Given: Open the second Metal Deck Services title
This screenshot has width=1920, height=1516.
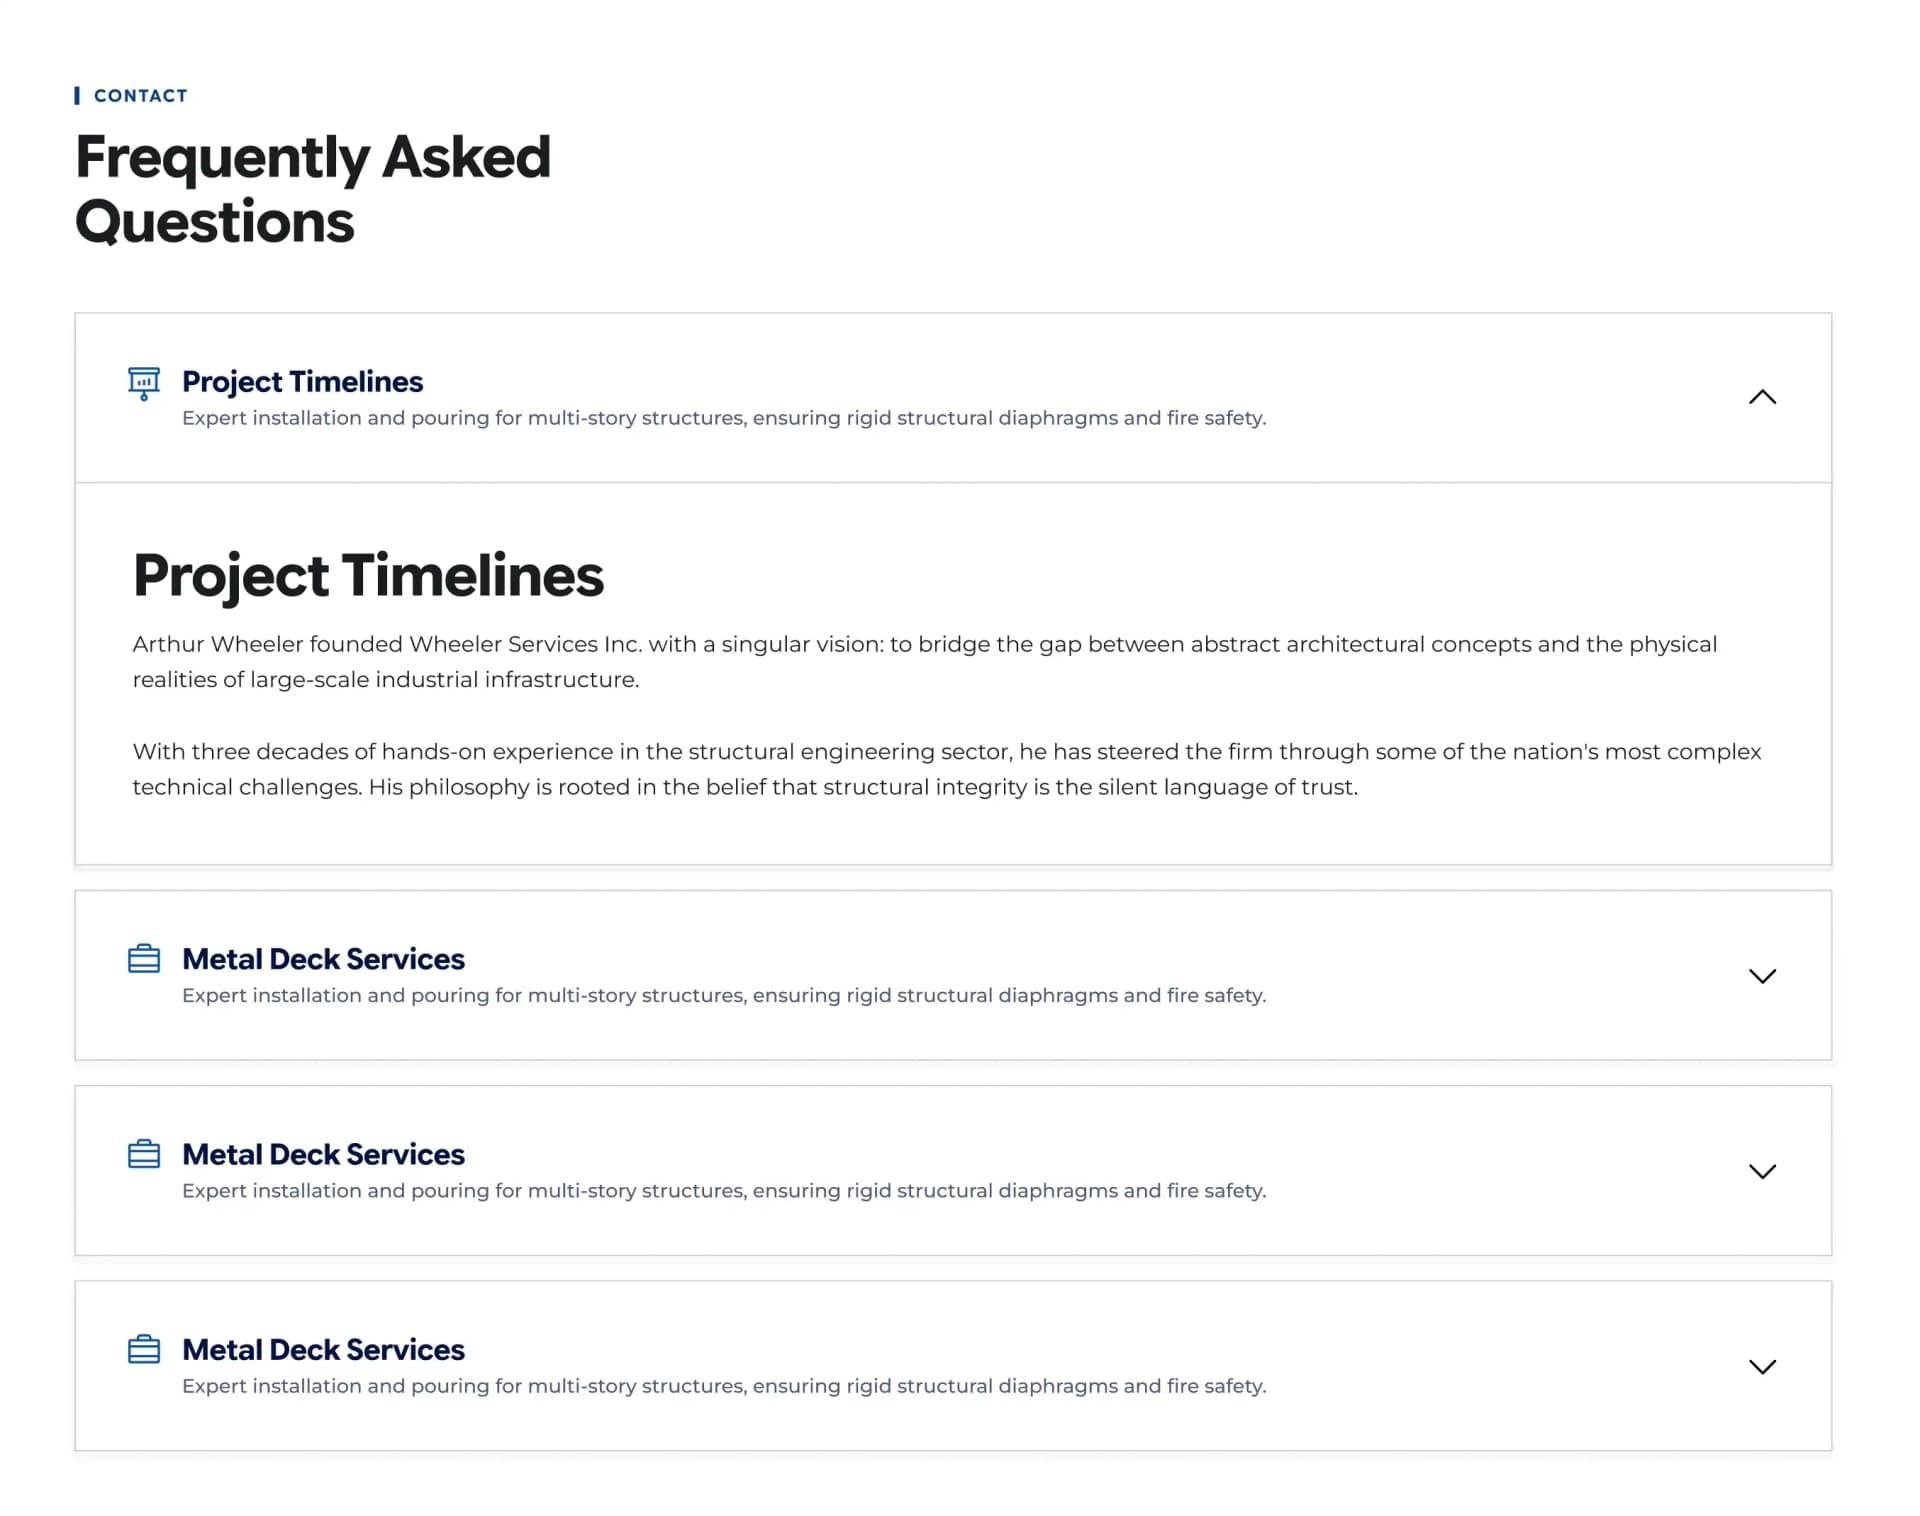Looking at the screenshot, I should (323, 1153).
